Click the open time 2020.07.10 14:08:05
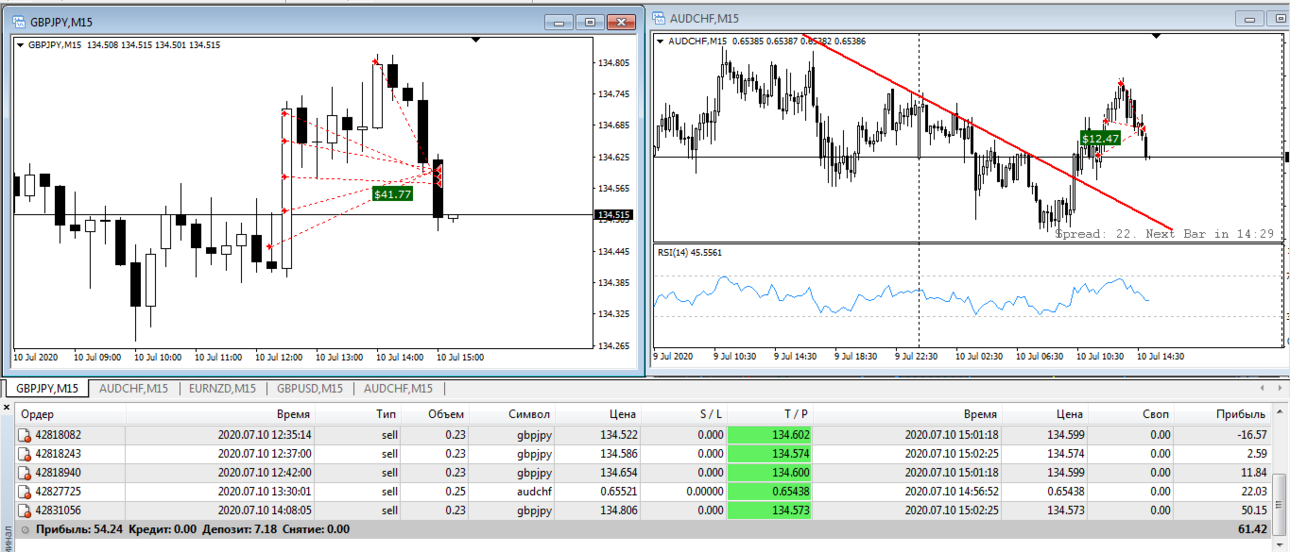The width and height of the screenshot is (1290, 552). point(264,510)
